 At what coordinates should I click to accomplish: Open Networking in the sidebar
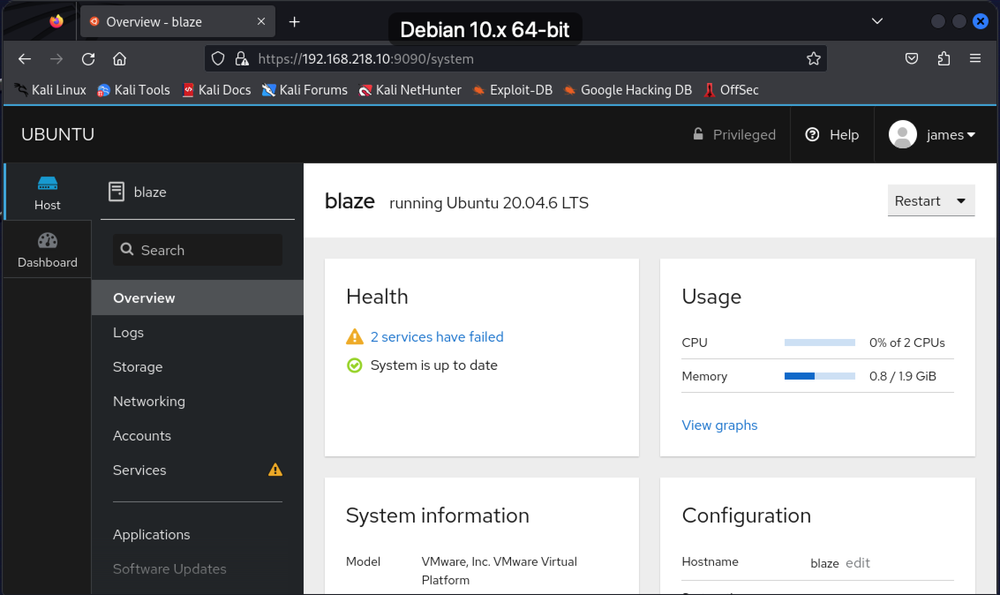[198, 401]
